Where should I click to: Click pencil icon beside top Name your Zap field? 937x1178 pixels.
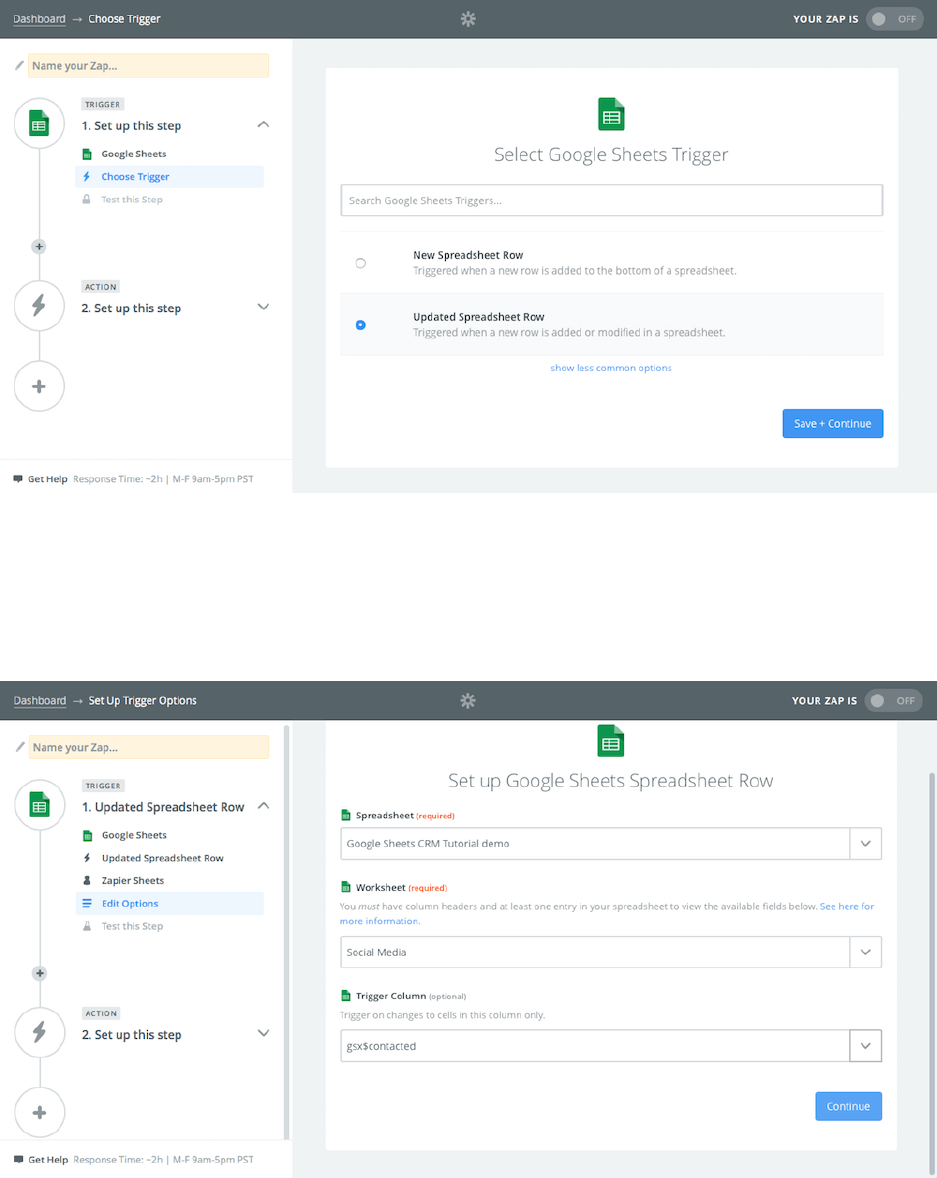tap(20, 65)
